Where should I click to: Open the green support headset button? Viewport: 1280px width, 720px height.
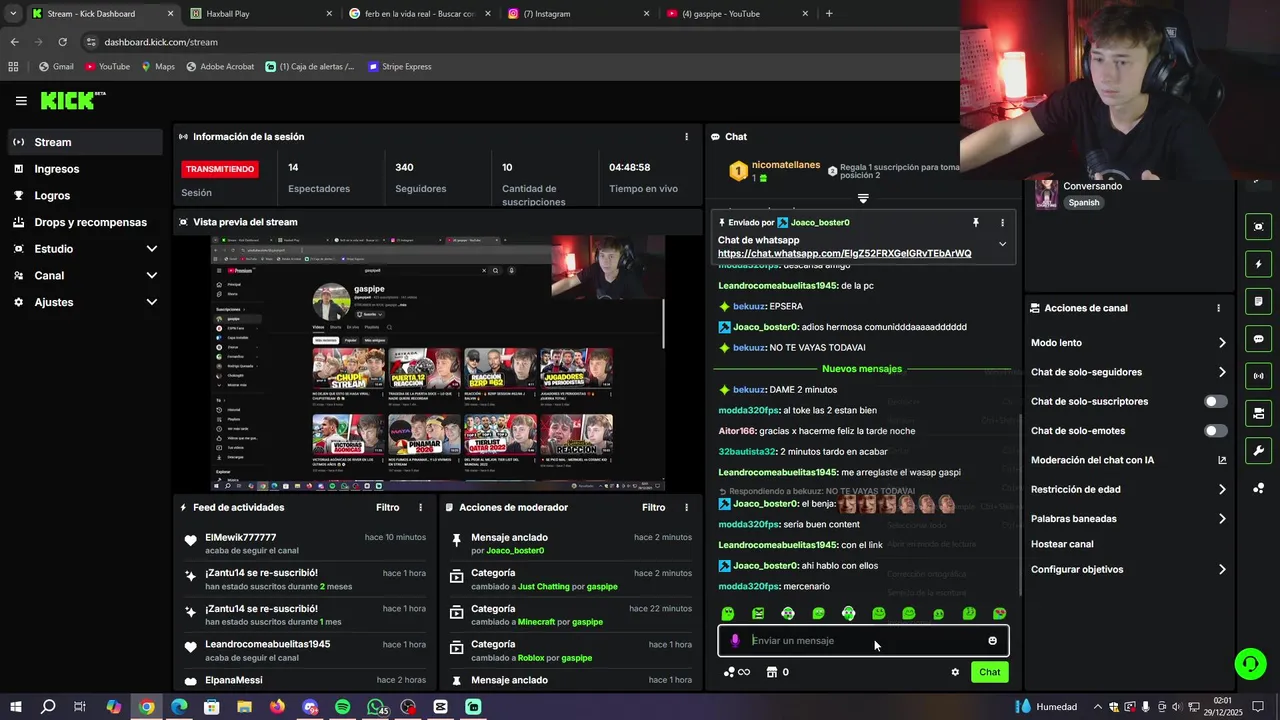coord(1250,663)
